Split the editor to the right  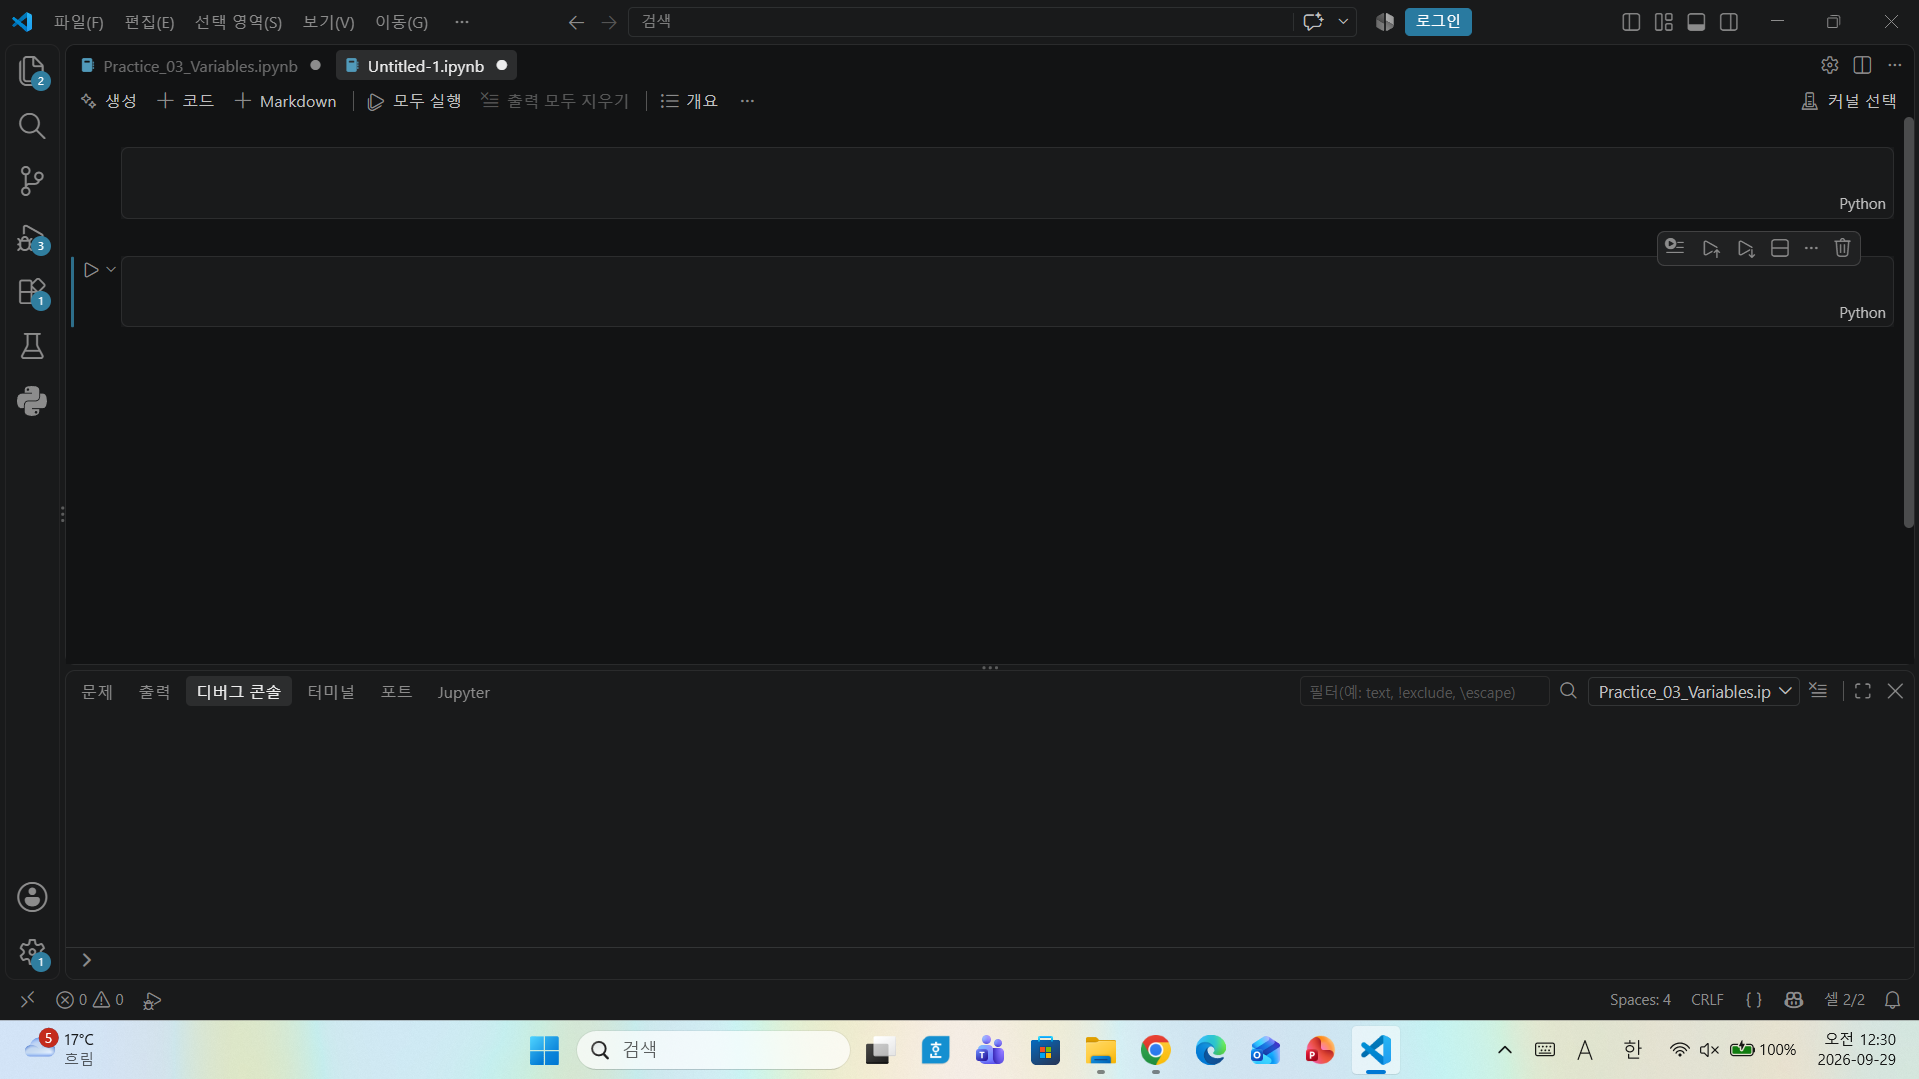[1862, 65]
